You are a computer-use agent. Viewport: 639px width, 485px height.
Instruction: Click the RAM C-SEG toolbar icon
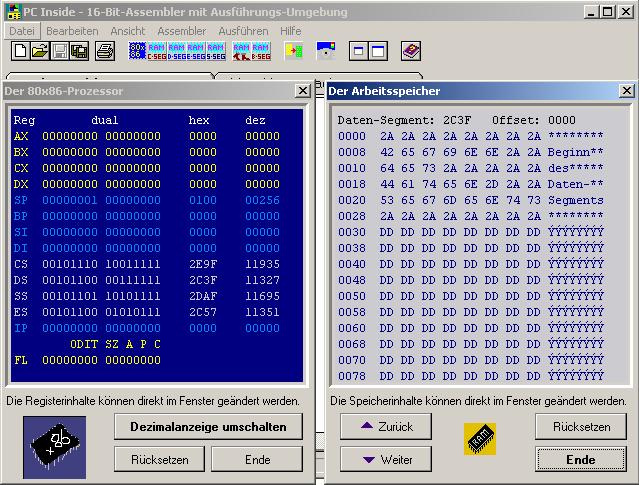click(157, 50)
